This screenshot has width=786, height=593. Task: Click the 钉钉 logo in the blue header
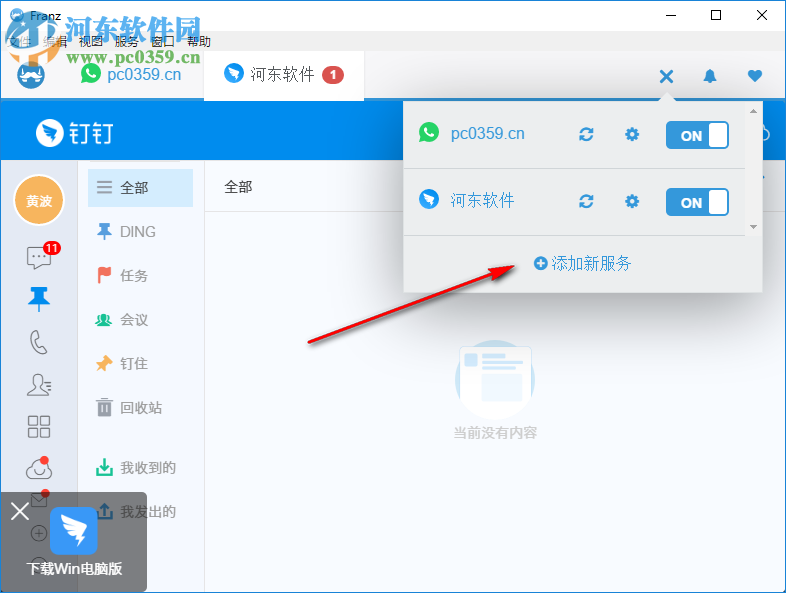pyautogui.click(x=75, y=133)
